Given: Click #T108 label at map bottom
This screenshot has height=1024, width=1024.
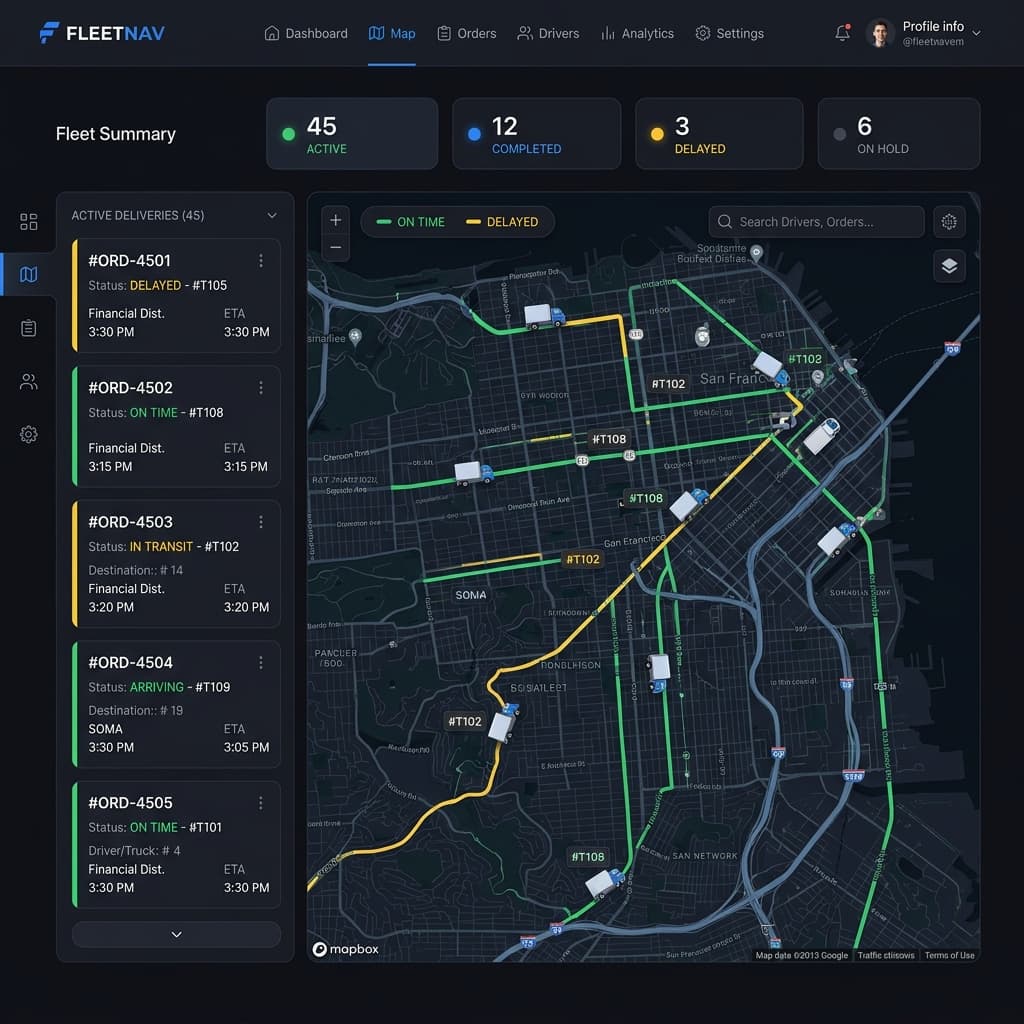Looking at the screenshot, I should [x=588, y=857].
